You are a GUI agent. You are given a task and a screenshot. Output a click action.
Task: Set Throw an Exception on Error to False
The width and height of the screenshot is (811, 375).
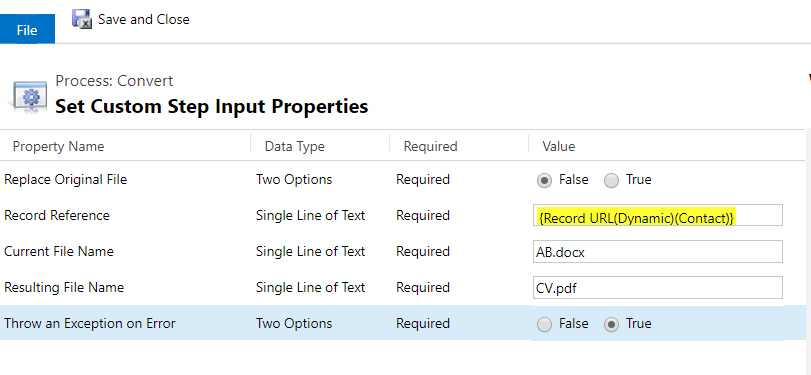[x=544, y=325]
